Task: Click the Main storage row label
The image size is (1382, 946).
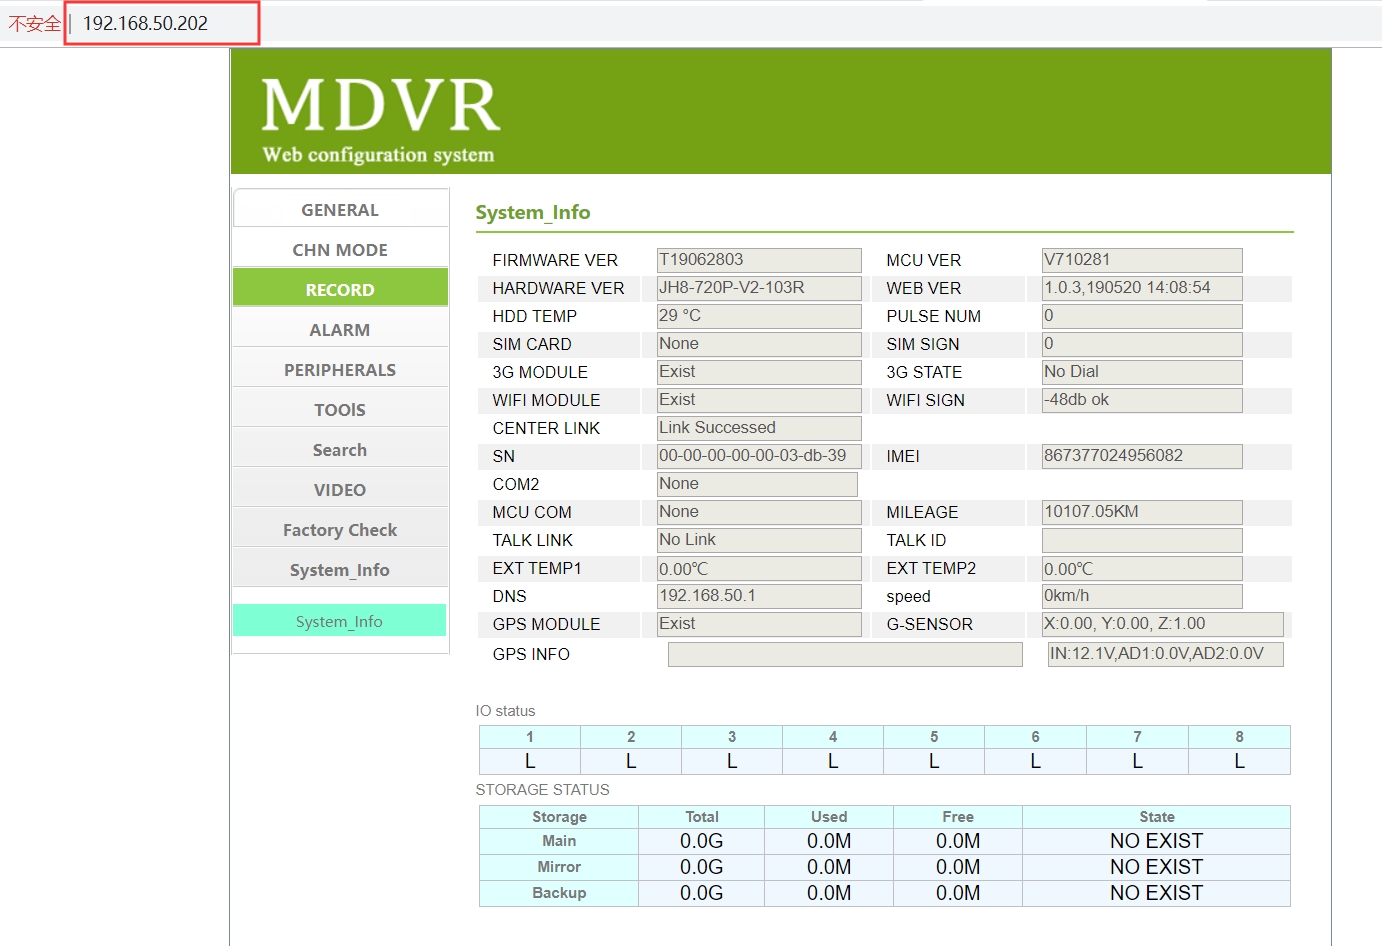Action: pyautogui.click(x=559, y=841)
